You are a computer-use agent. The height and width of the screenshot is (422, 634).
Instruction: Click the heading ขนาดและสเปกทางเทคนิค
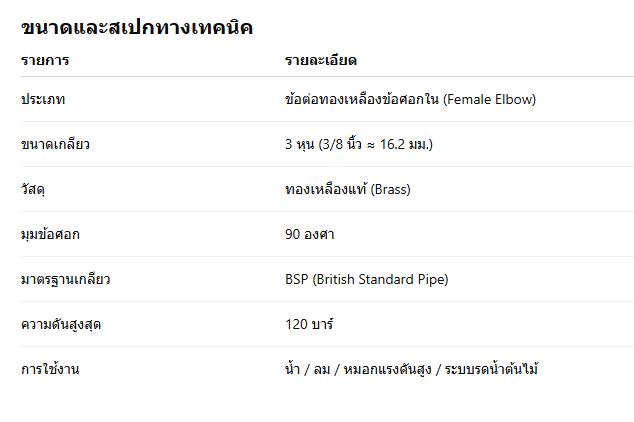tap(136, 28)
